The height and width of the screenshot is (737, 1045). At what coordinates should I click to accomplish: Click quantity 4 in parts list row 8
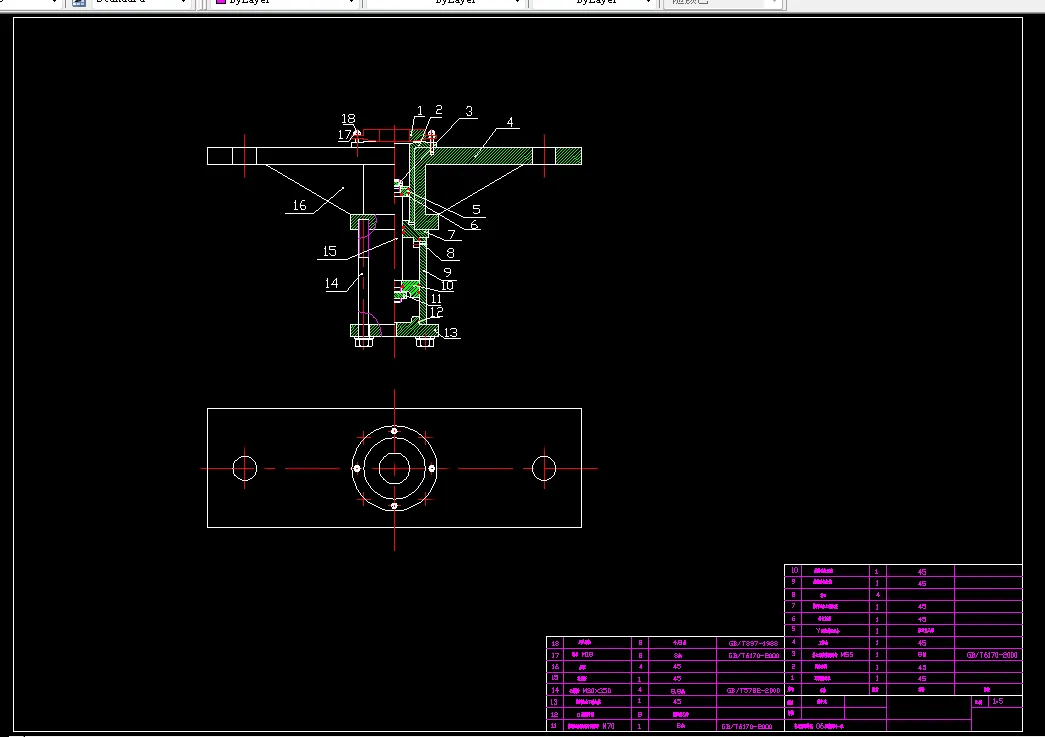click(878, 594)
